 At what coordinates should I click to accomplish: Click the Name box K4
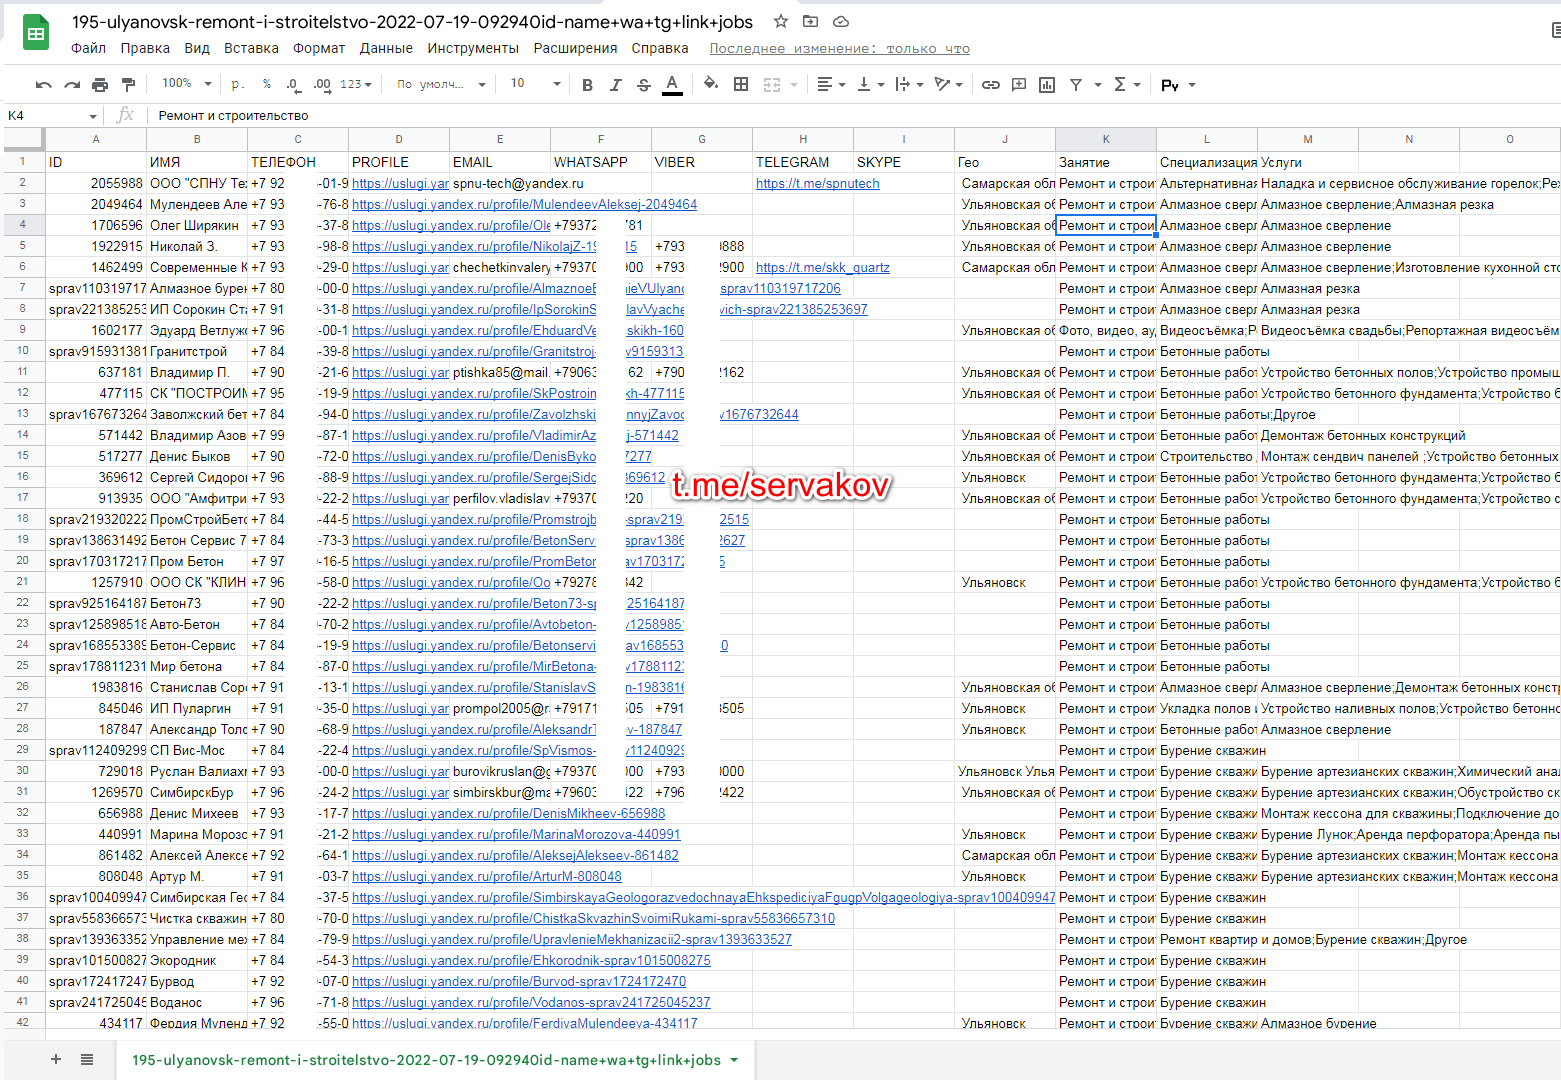click(52, 116)
